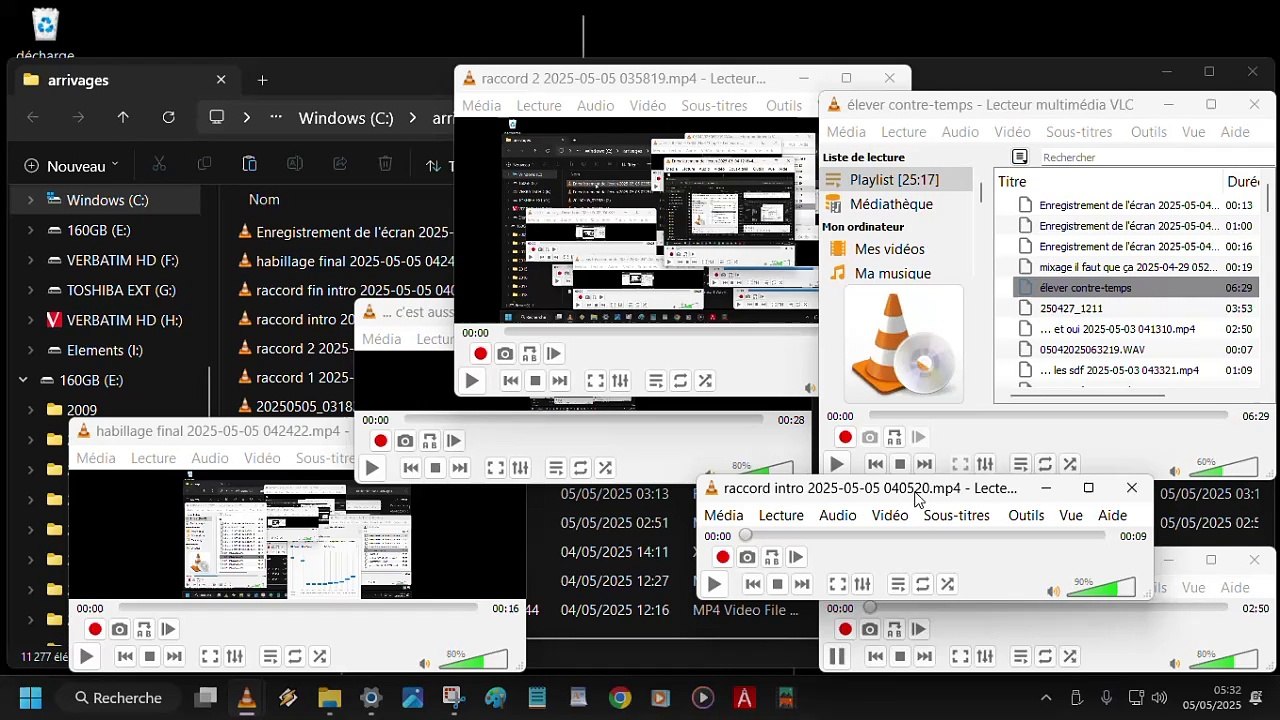Select Playlist [25:17] in the VLC sidebar

894,180
